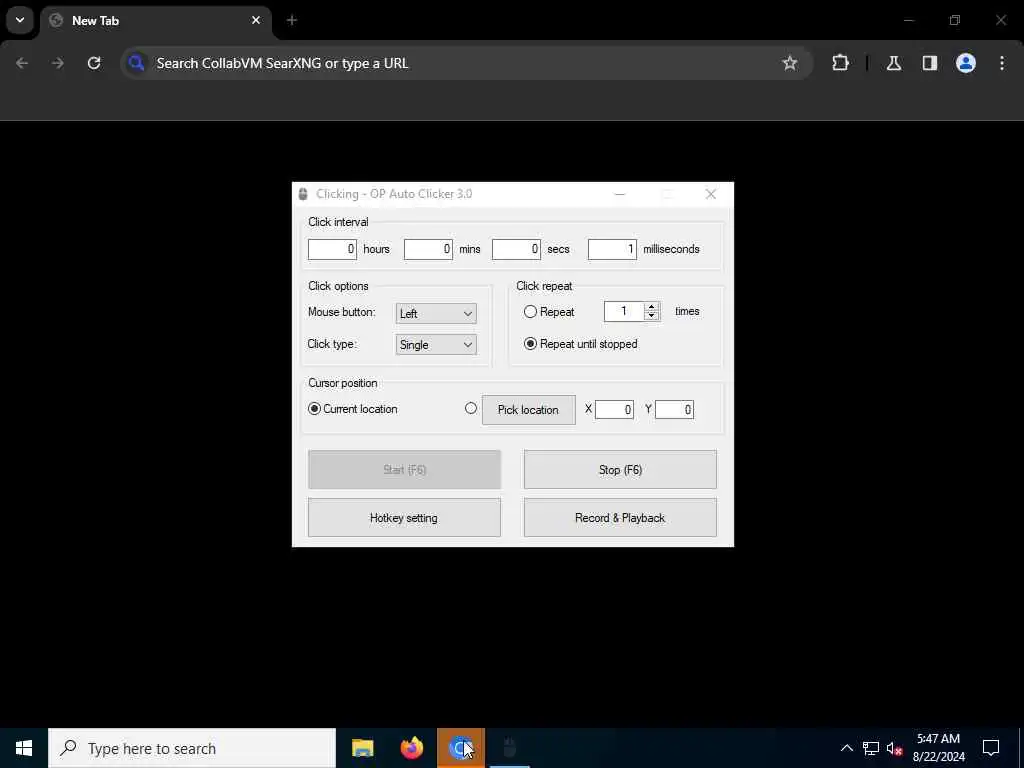
Task: Open the notification center icon
Action: point(991,748)
